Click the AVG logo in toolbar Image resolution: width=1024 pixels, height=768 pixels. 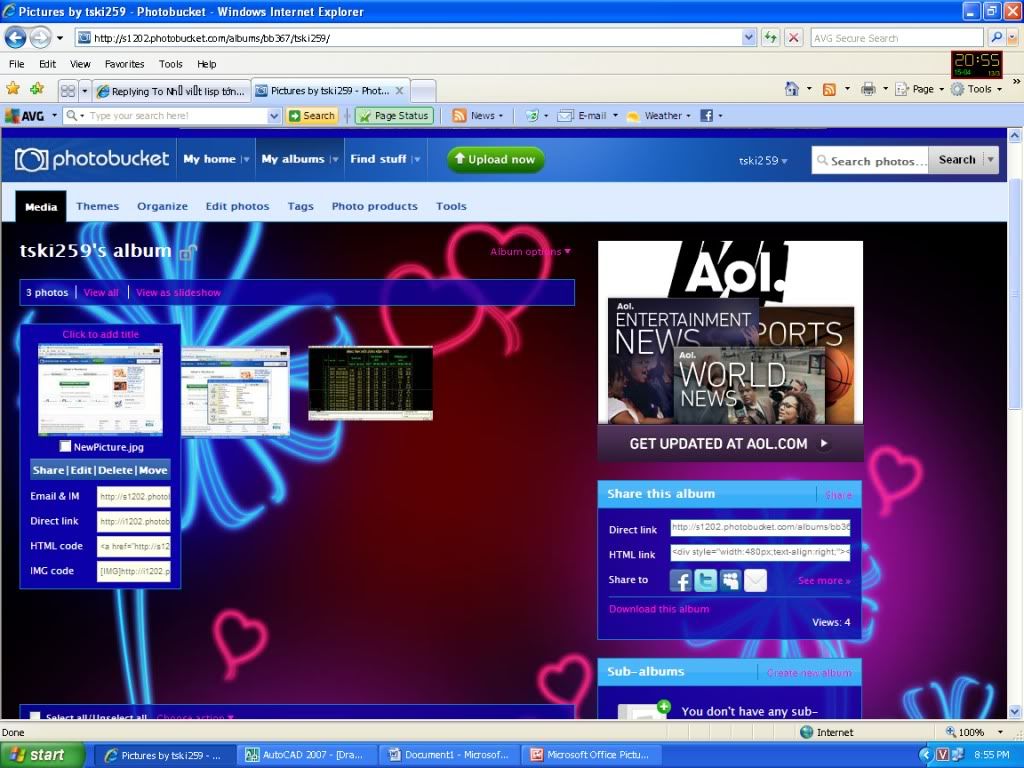pos(25,116)
